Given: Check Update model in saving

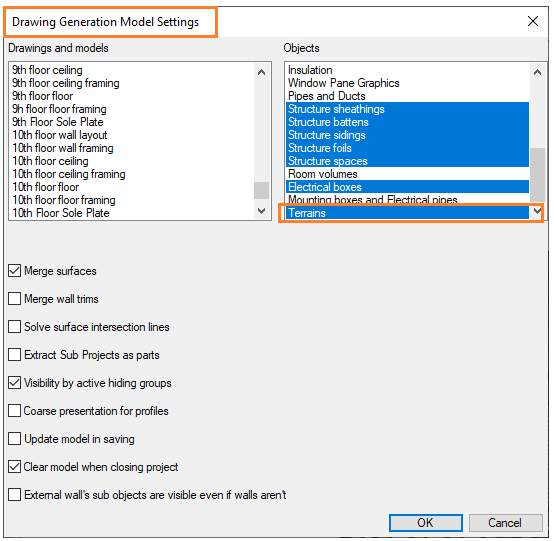Looking at the screenshot, I should [x=14, y=439].
